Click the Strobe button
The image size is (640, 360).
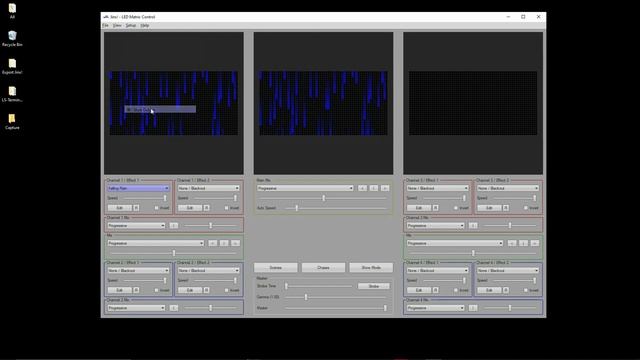point(374,286)
